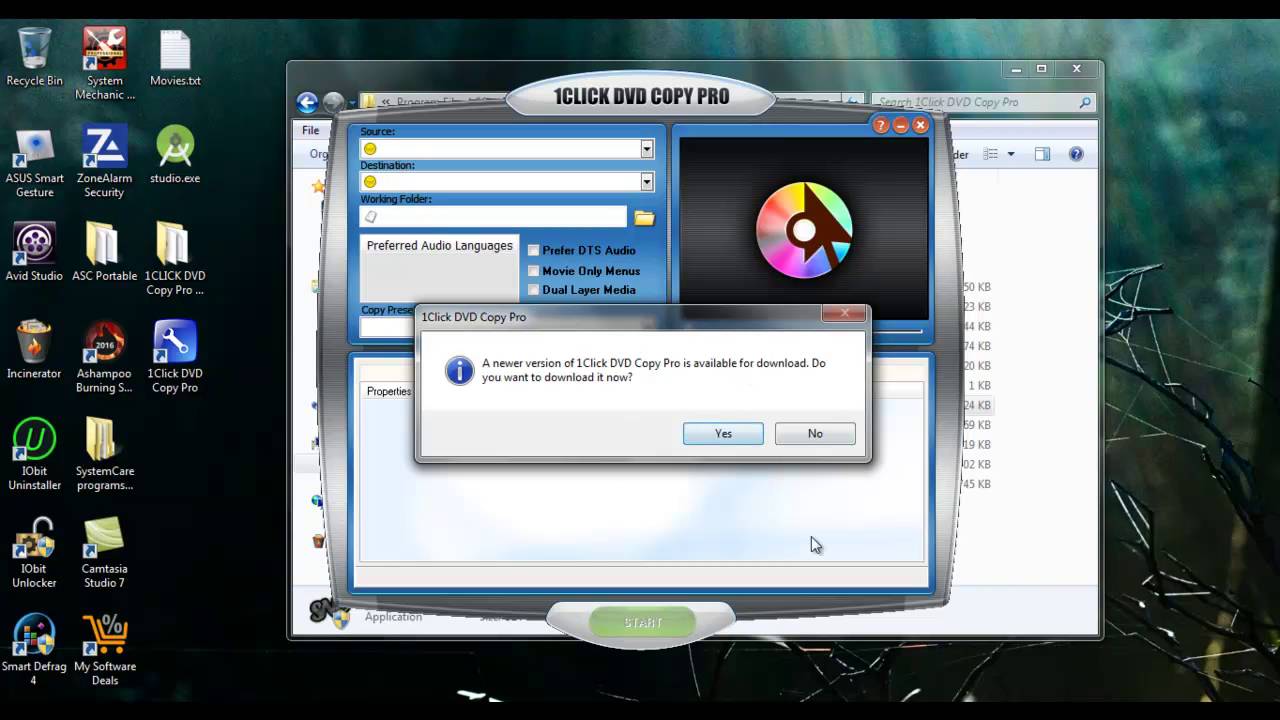Viewport: 1280px width, 720px height.
Task: Enable the Dual Layer Media checkbox
Action: [x=534, y=289]
